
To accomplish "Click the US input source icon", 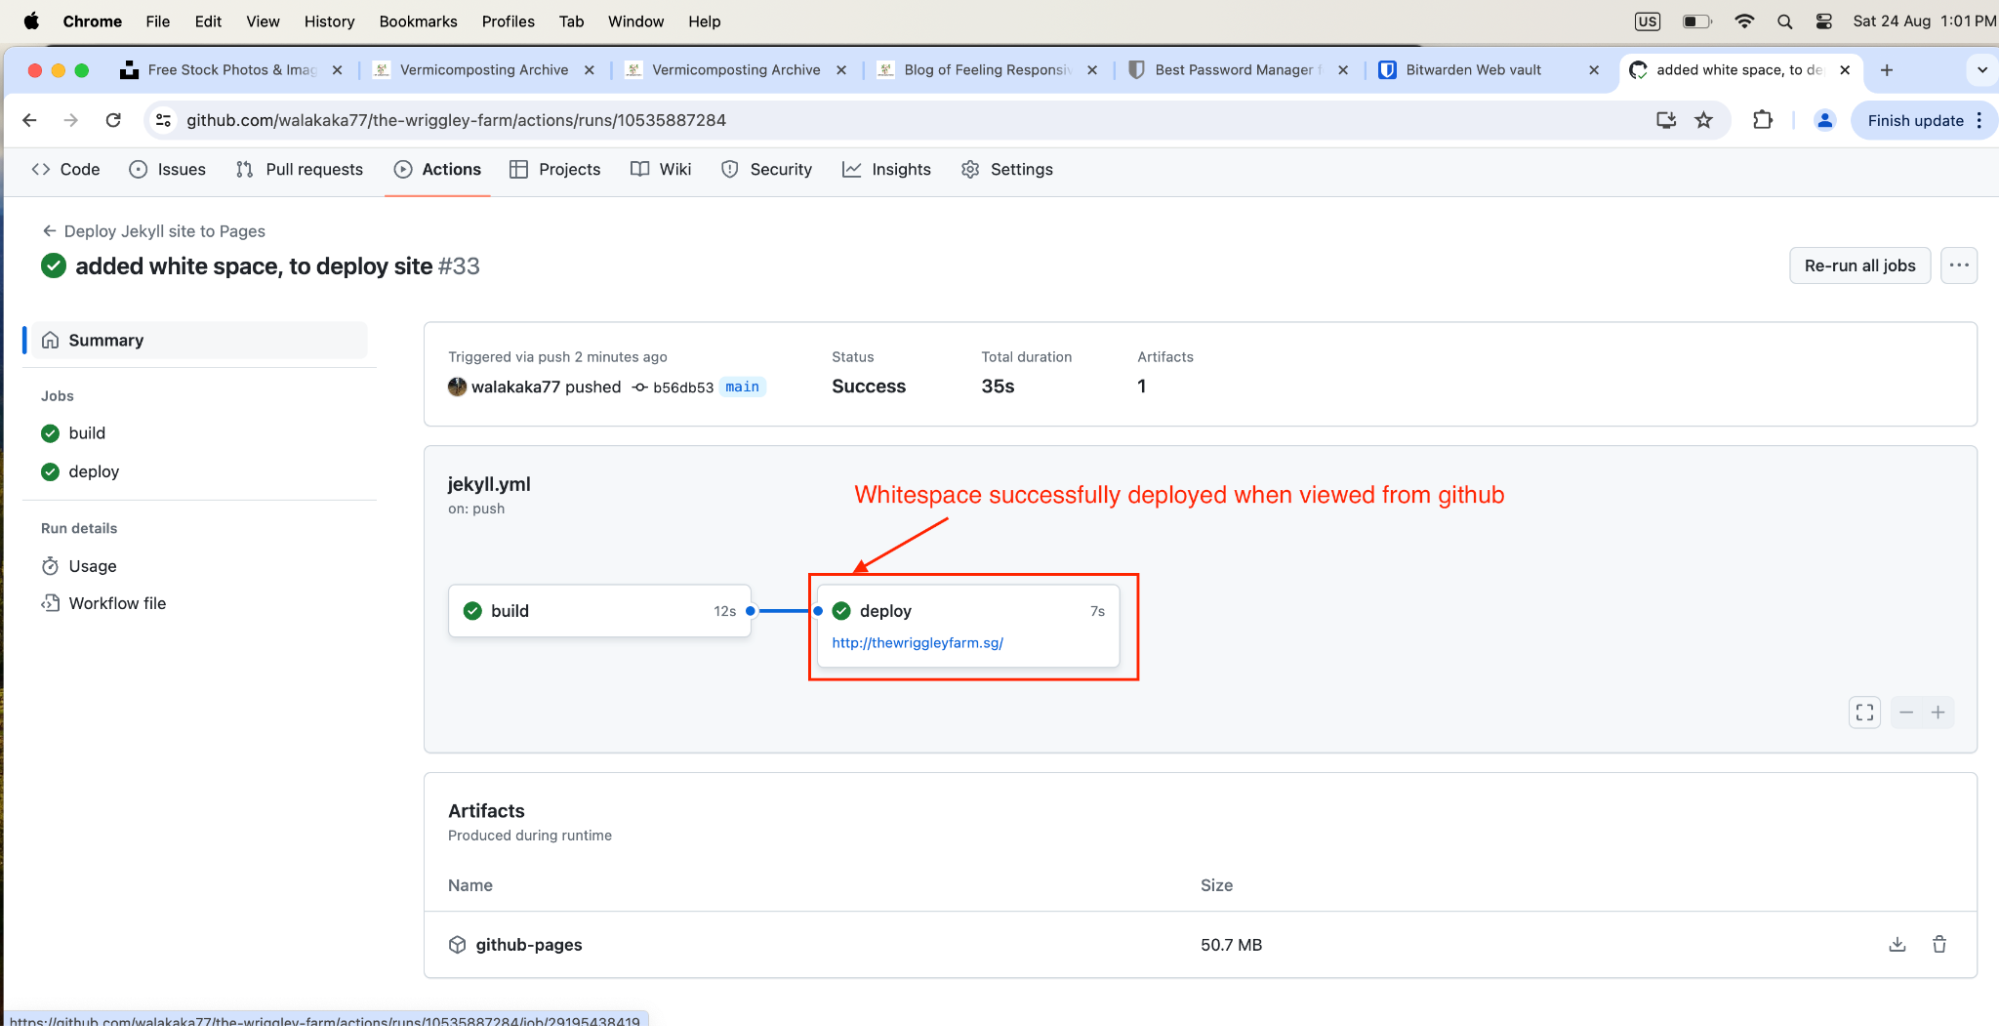I will click(1647, 21).
